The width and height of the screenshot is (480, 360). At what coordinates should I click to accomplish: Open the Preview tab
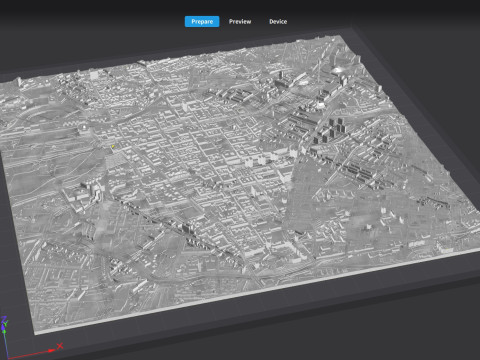pos(240,22)
